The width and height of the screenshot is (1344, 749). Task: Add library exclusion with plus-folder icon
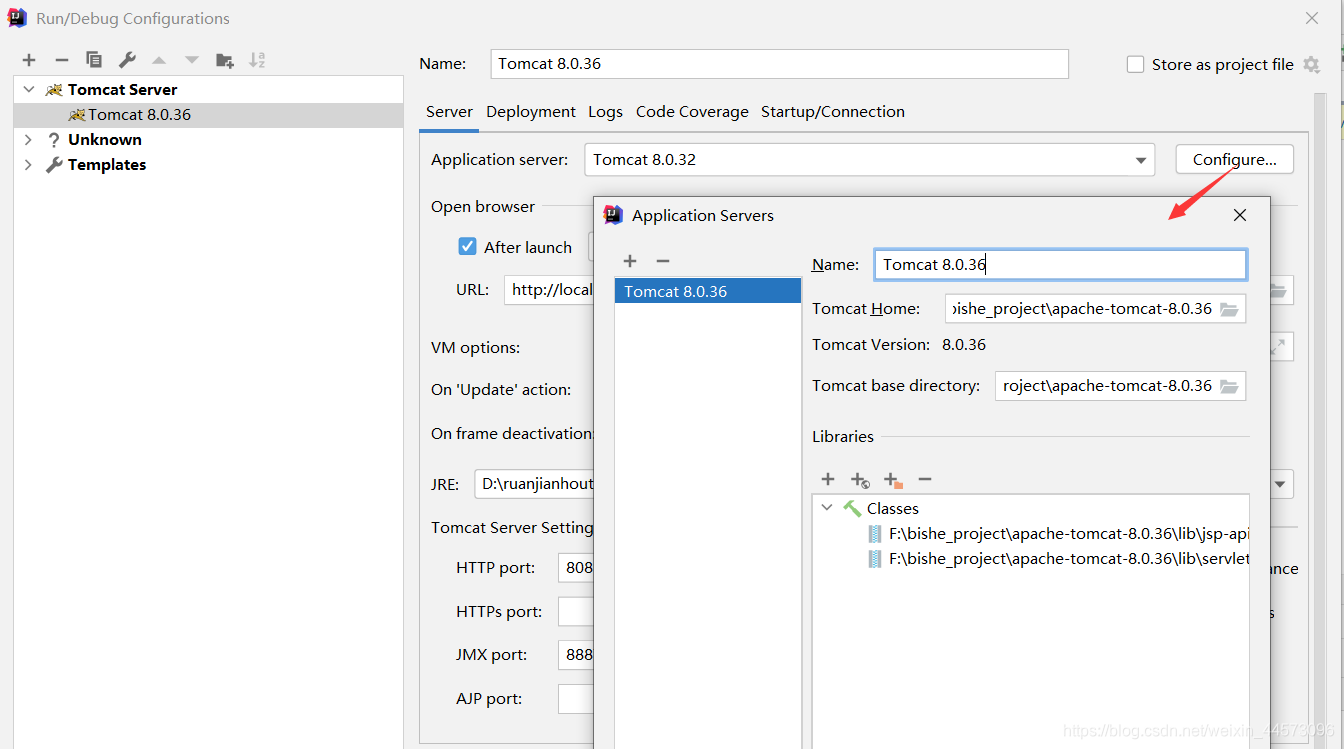pos(893,481)
